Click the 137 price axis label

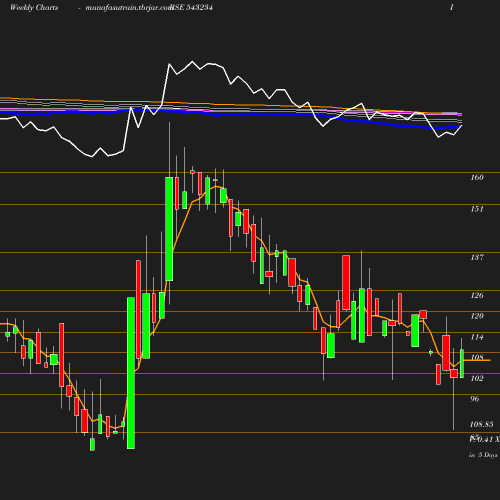pyautogui.click(x=477, y=257)
